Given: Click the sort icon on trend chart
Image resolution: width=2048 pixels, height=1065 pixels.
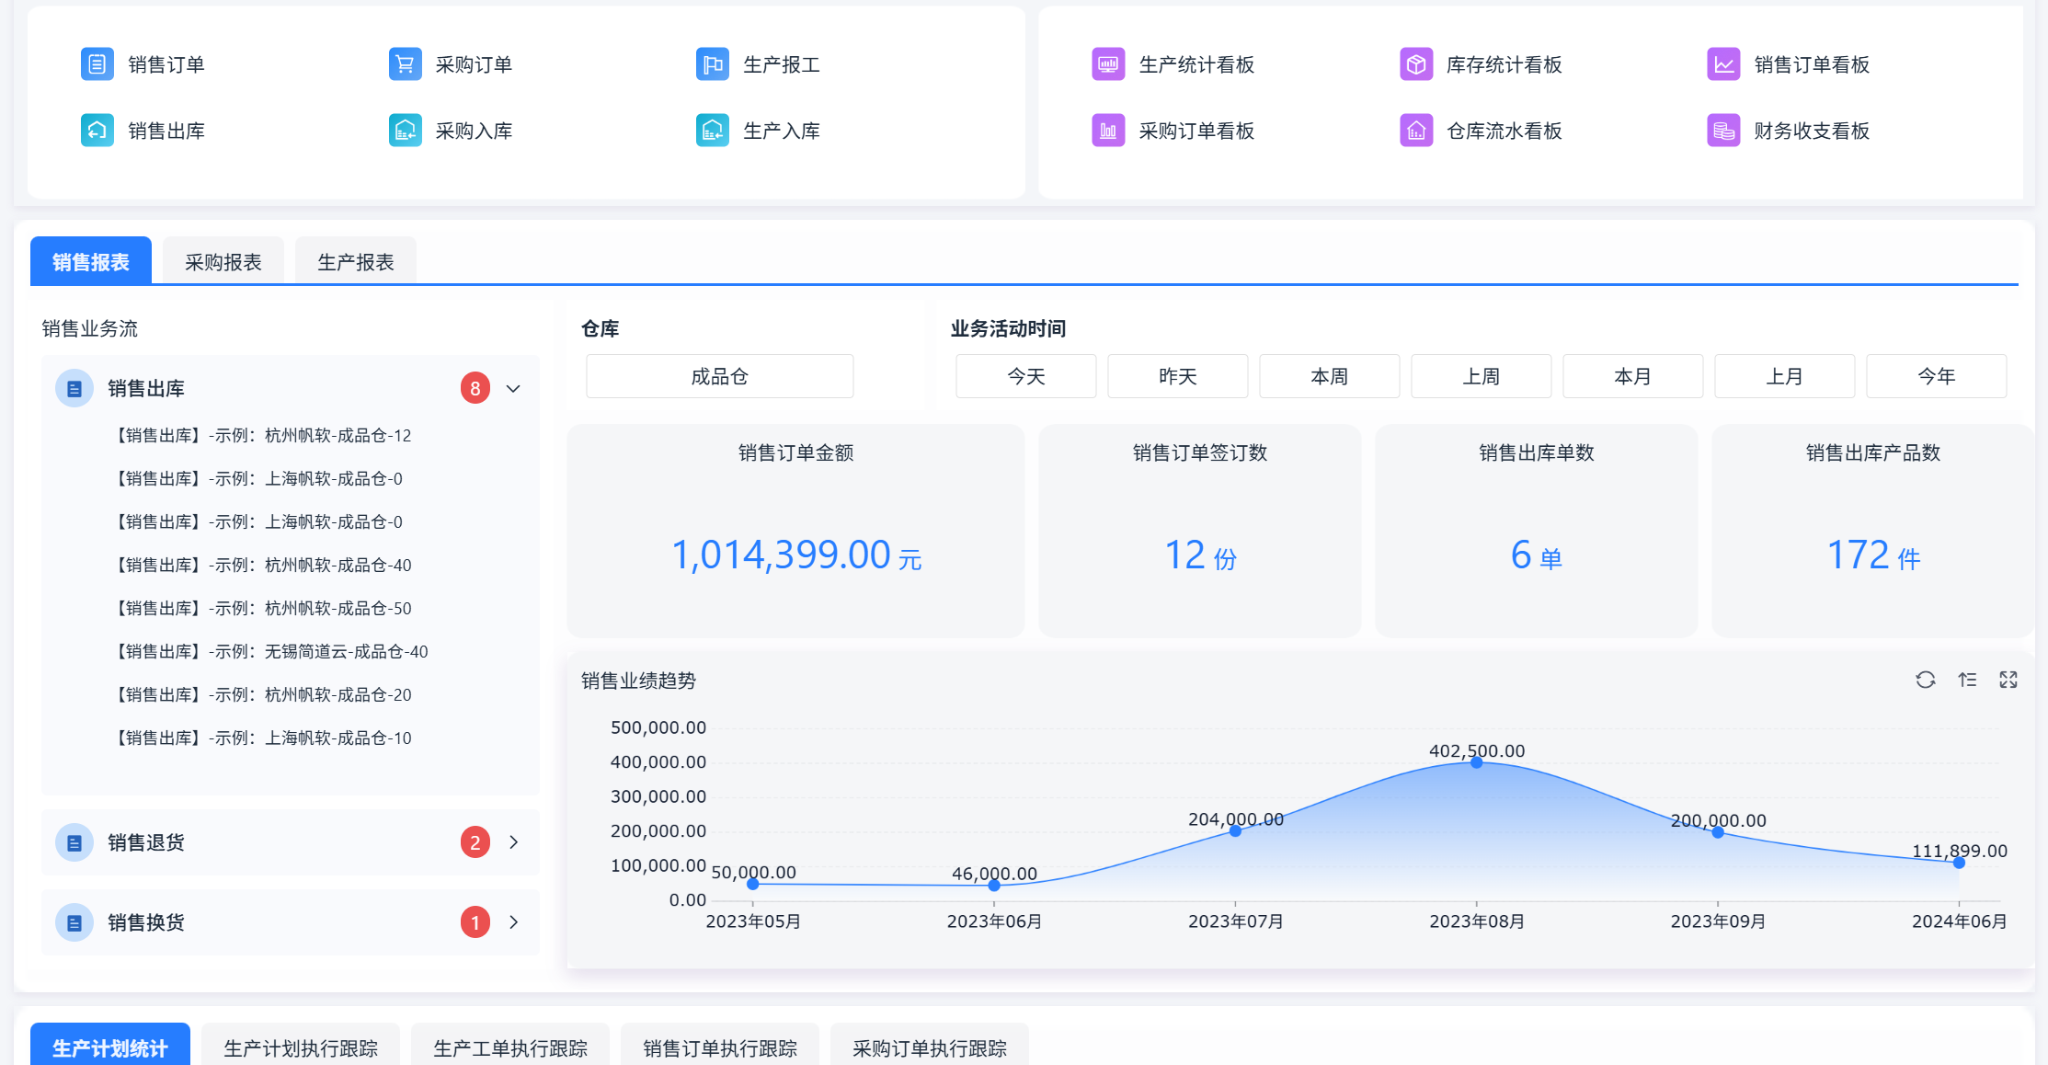Looking at the screenshot, I should click(1967, 680).
